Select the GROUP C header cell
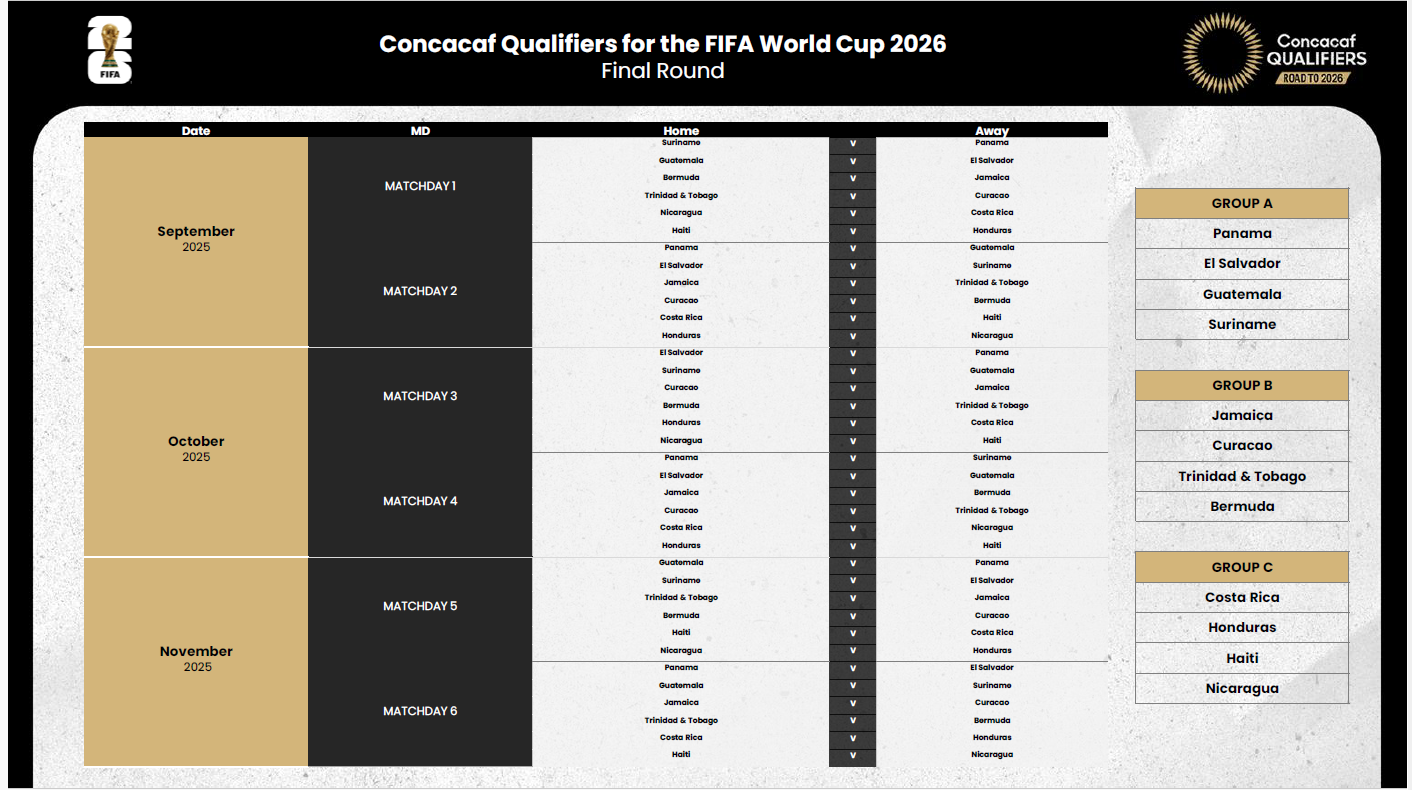Image resolution: width=1412 pixels, height=790 pixels. (1242, 567)
